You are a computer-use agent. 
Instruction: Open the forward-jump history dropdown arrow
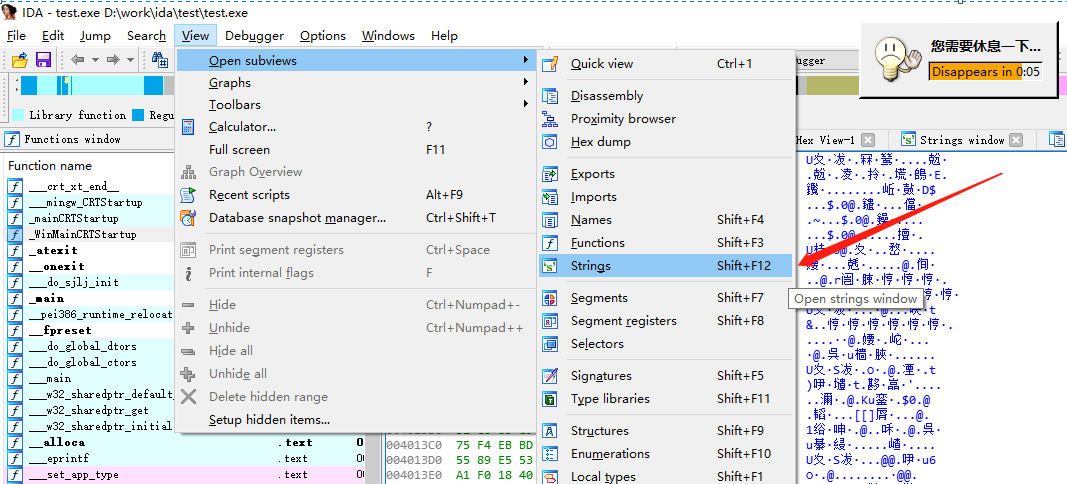(x=130, y=60)
